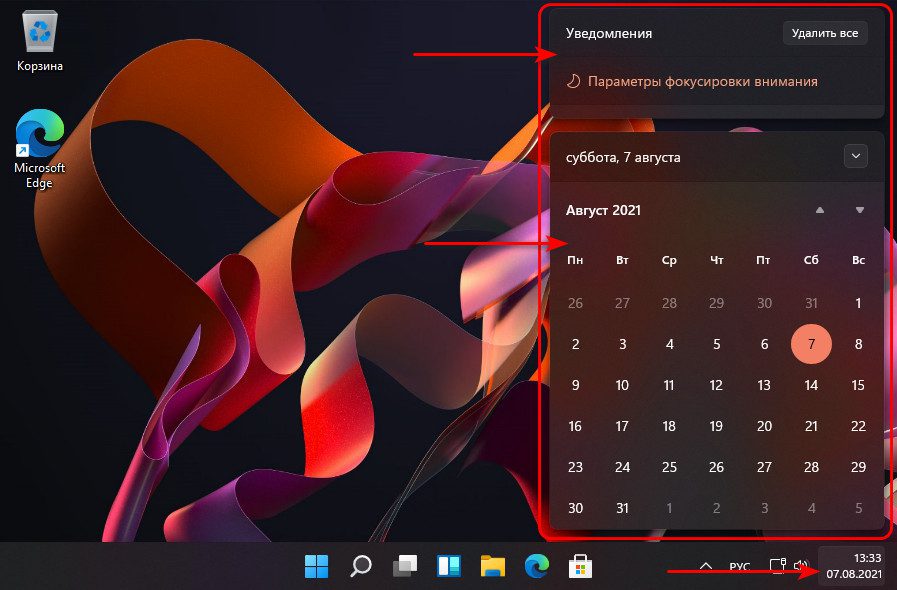Select August 31 in the calendar
The image size is (897, 590).
[x=622, y=508]
